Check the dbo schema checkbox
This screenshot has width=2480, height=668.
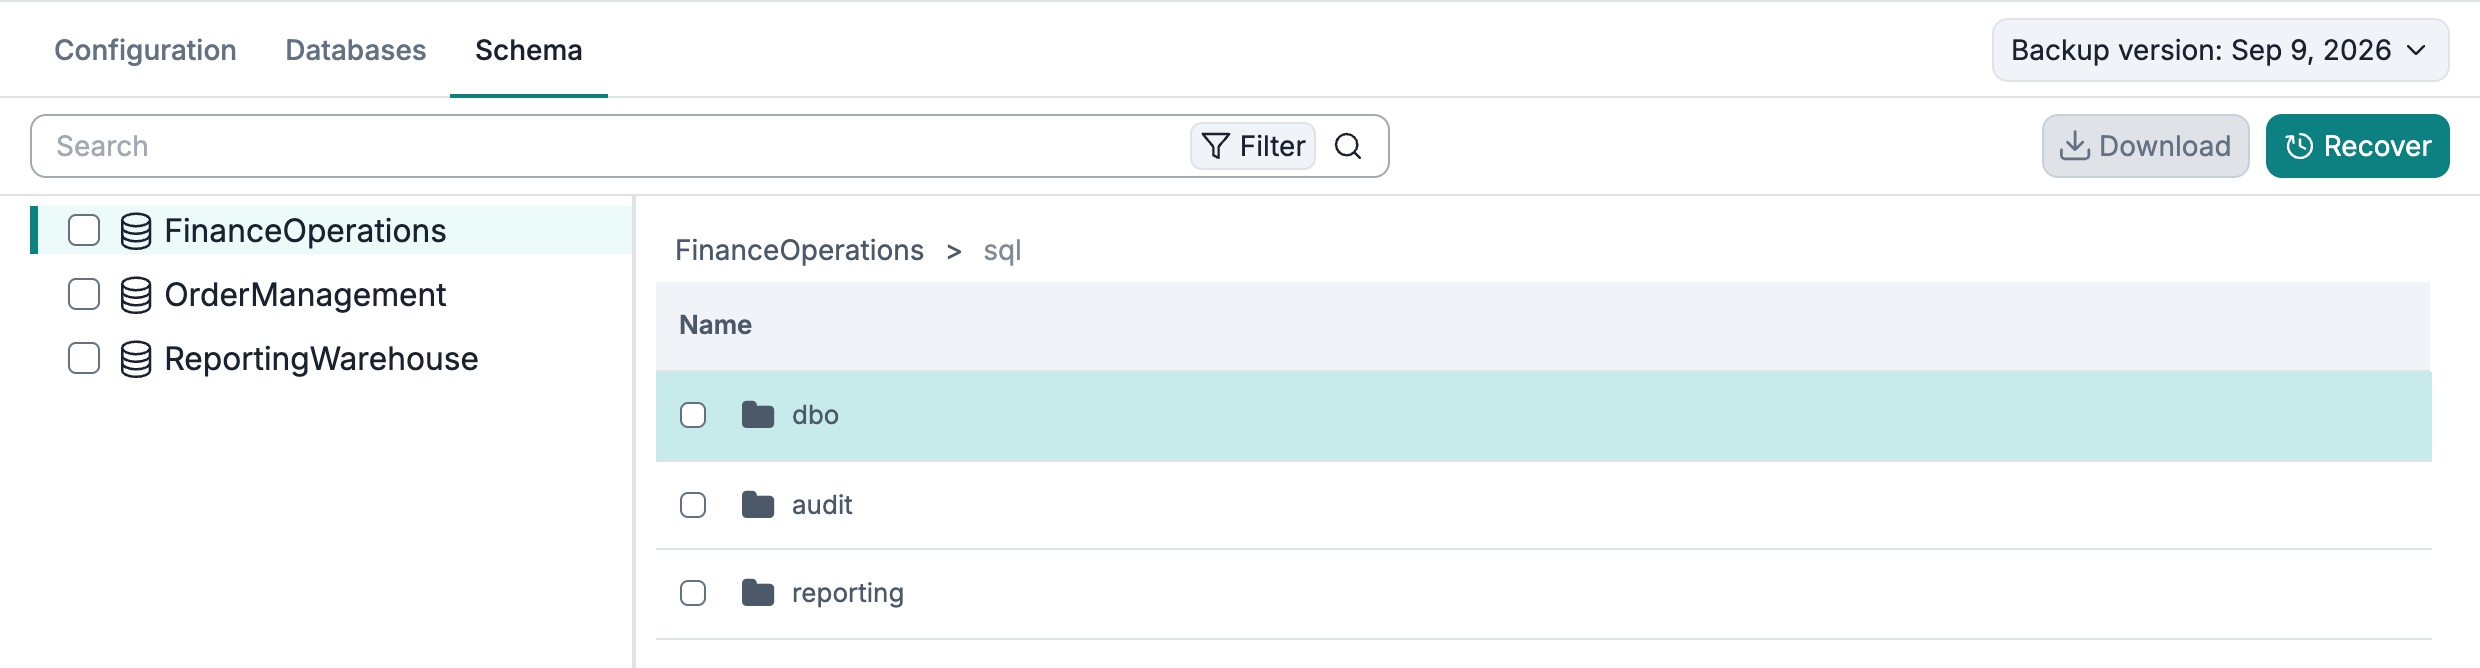click(693, 415)
